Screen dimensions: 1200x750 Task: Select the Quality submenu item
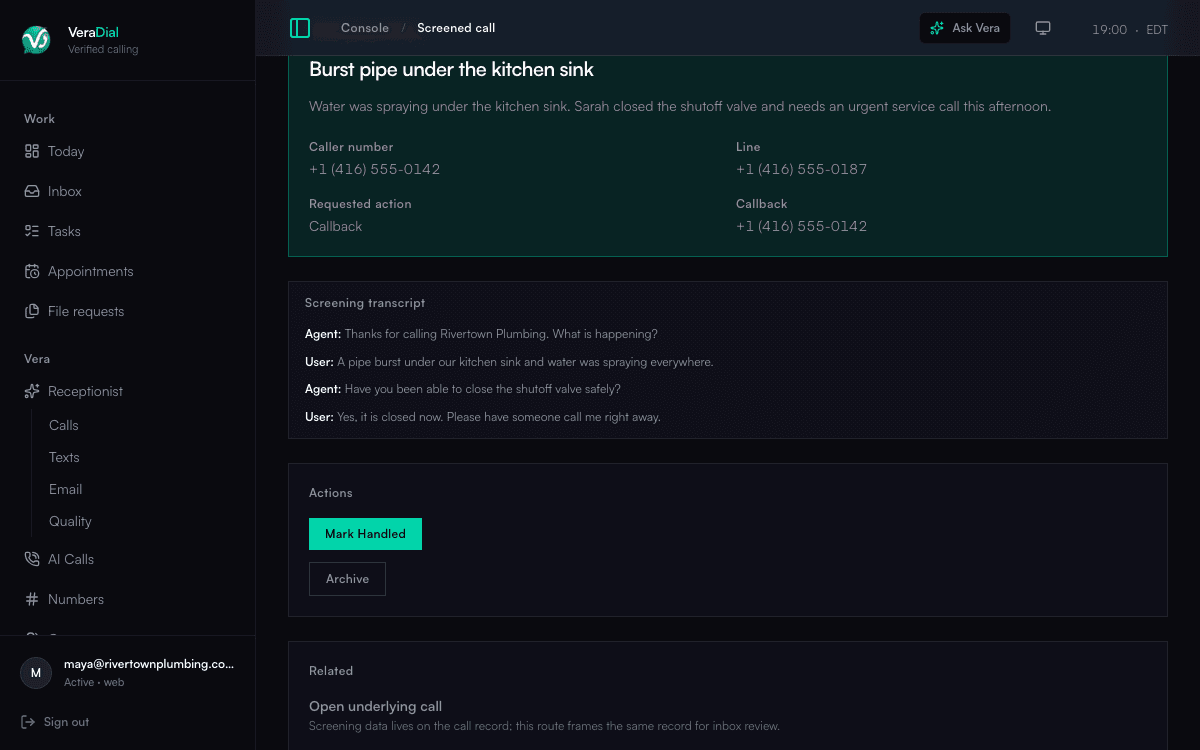tap(70, 521)
